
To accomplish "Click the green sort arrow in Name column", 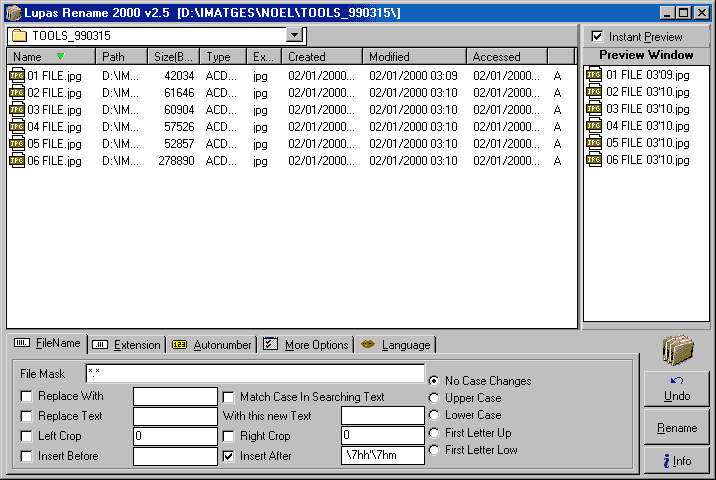I will pos(60,57).
